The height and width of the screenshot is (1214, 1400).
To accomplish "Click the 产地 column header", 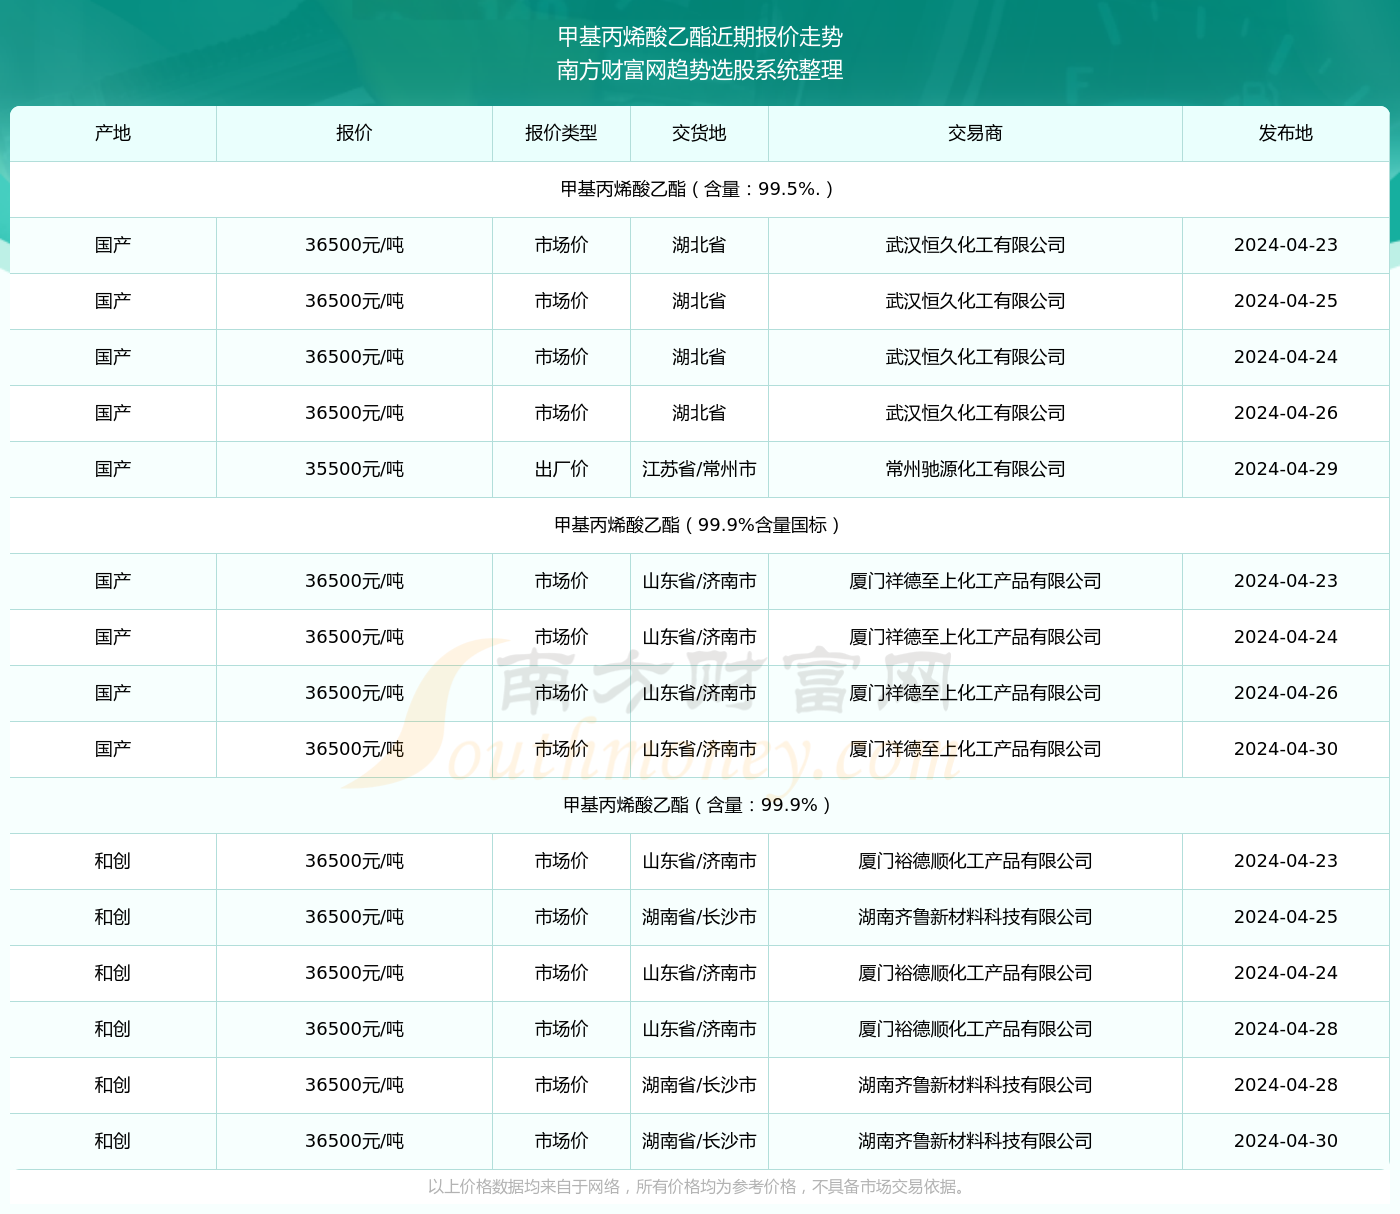I will [x=113, y=133].
